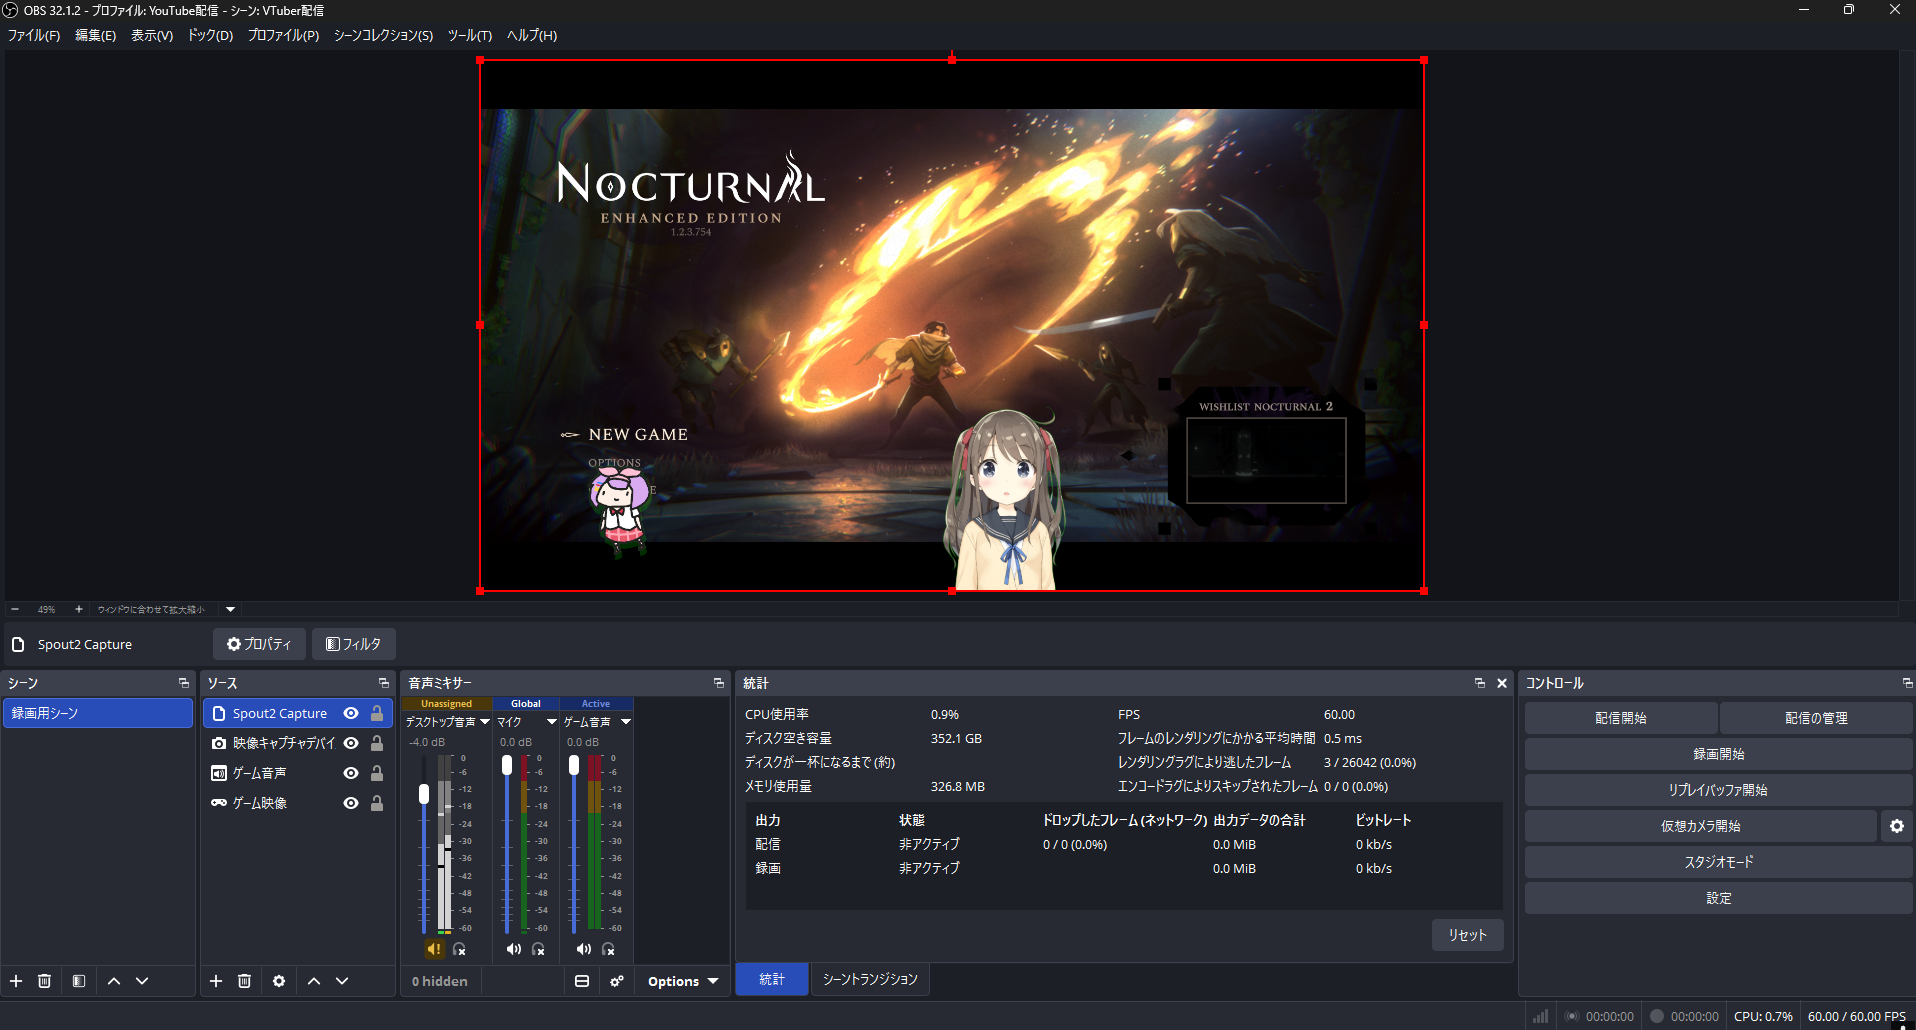
Task: Open advanced audio properties gears icon
Action: (617, 981)
